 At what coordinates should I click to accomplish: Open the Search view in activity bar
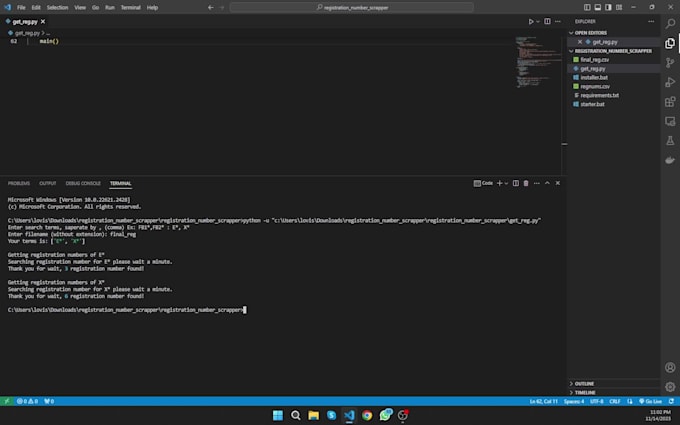click(670, 23)
